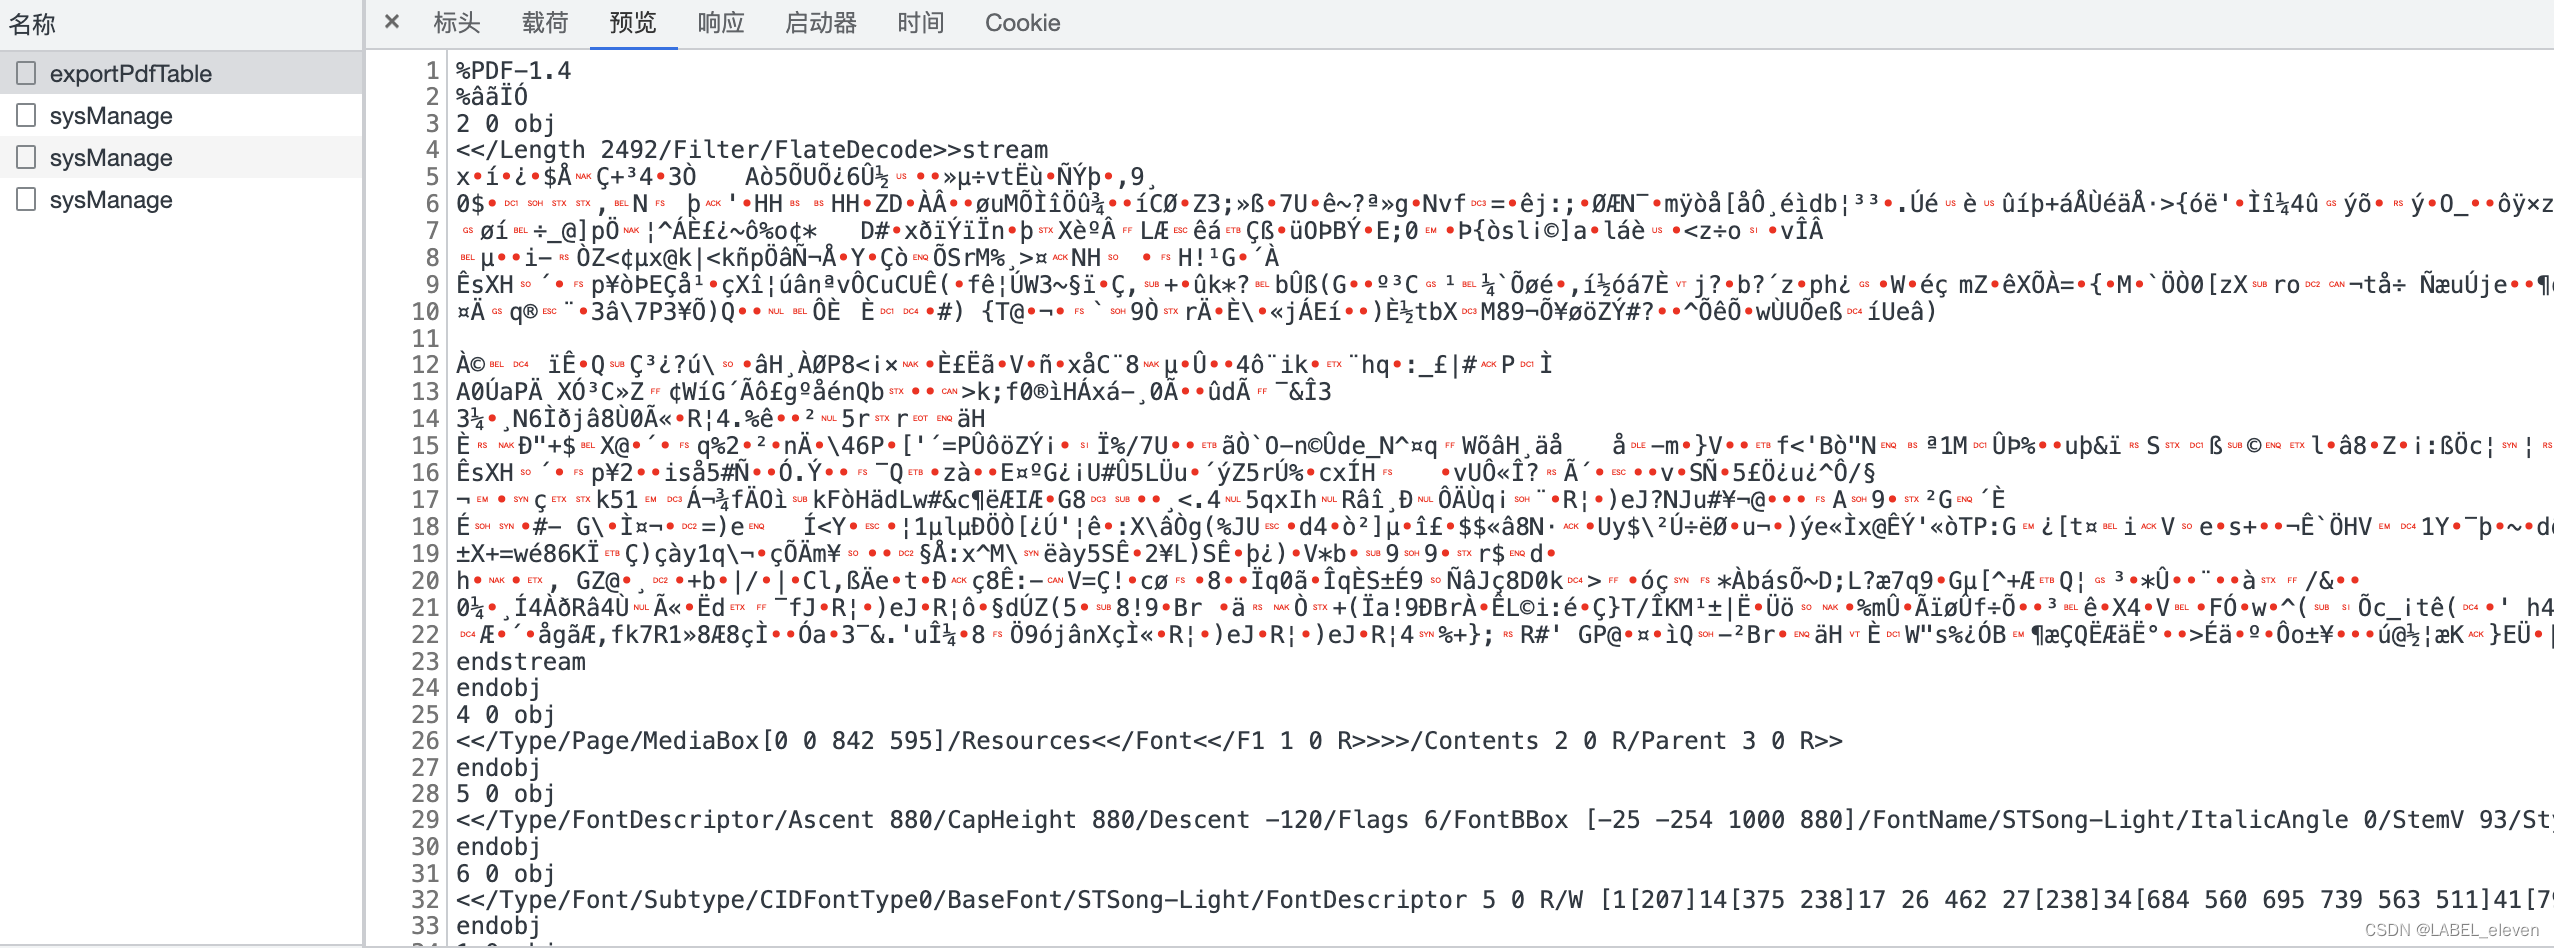
Task: Open the 启动器 tab
Action: [x=821, y=23]
